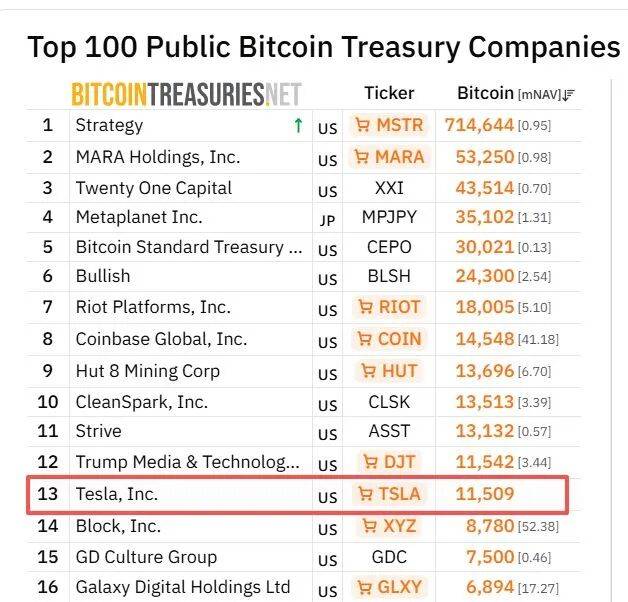Click the mNAV label in the header
Viewport: 628px width, 602px height.
tap(539, 94)
